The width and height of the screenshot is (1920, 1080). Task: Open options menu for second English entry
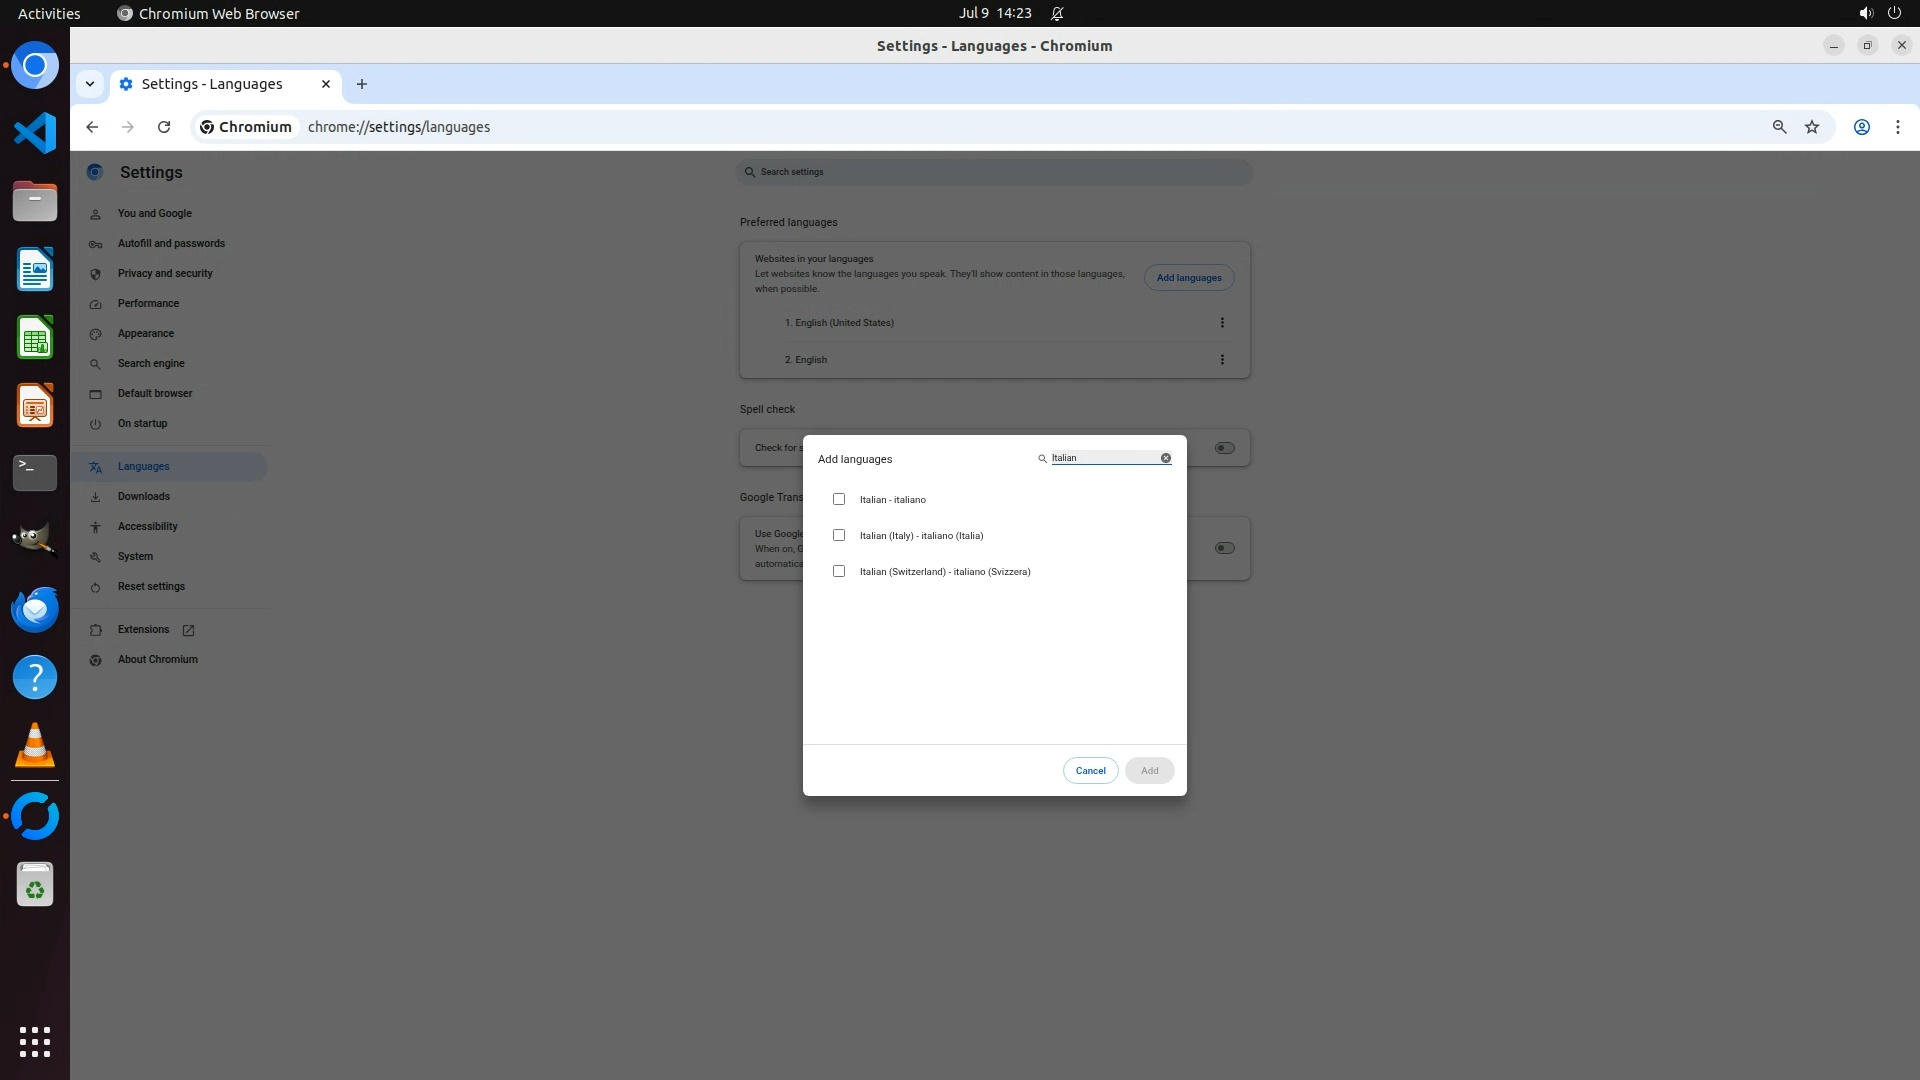[x=1221, y=360]
